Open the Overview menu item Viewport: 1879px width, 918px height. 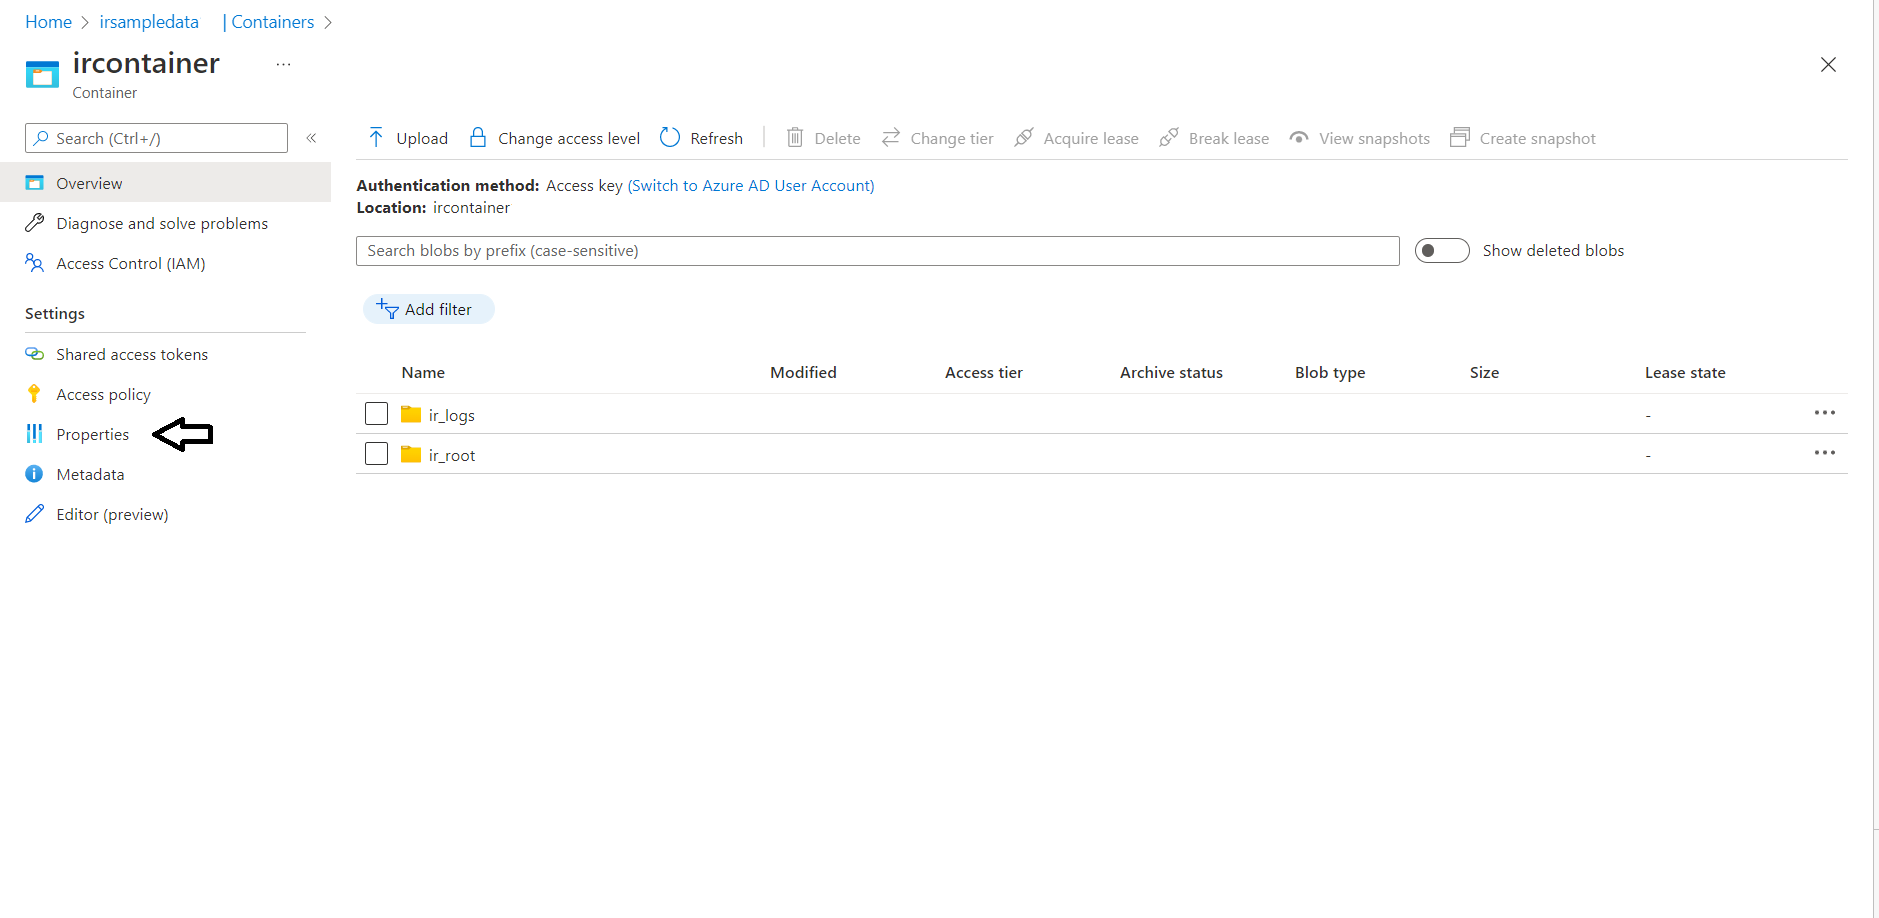(x=165, y=183)
